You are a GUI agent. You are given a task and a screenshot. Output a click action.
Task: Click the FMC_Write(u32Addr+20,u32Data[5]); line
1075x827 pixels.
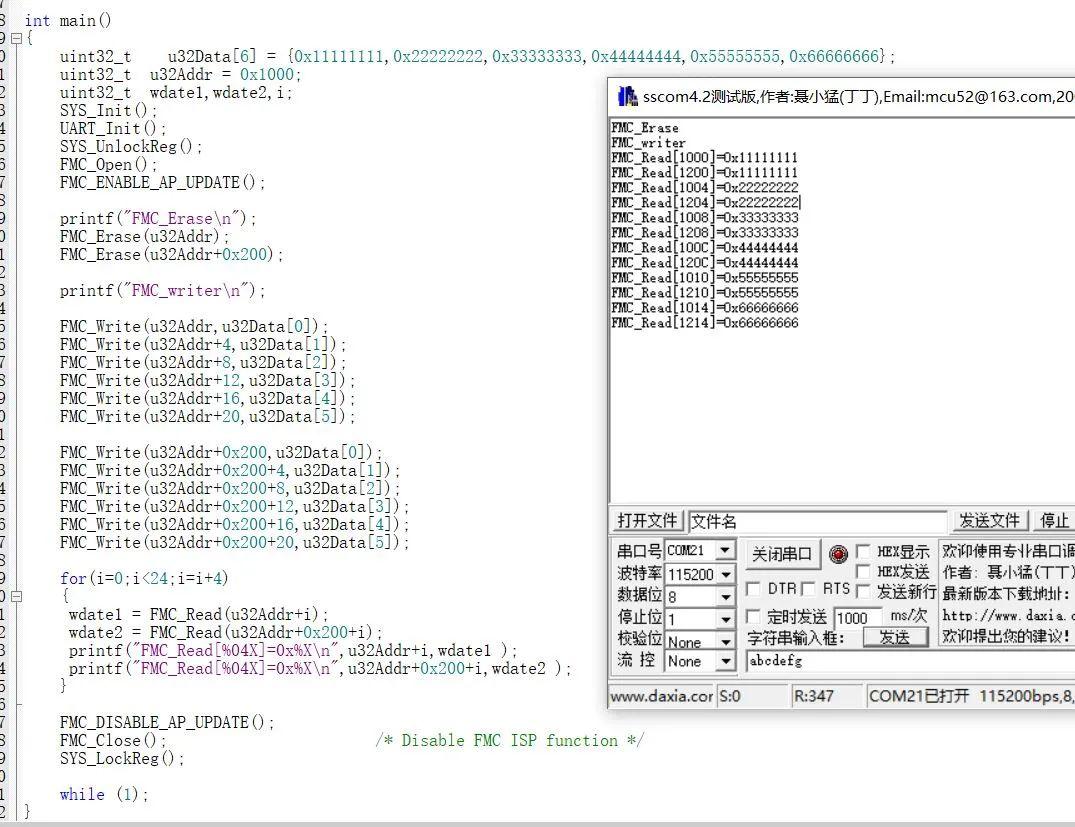pyautogui.click(x=208, y=416)
